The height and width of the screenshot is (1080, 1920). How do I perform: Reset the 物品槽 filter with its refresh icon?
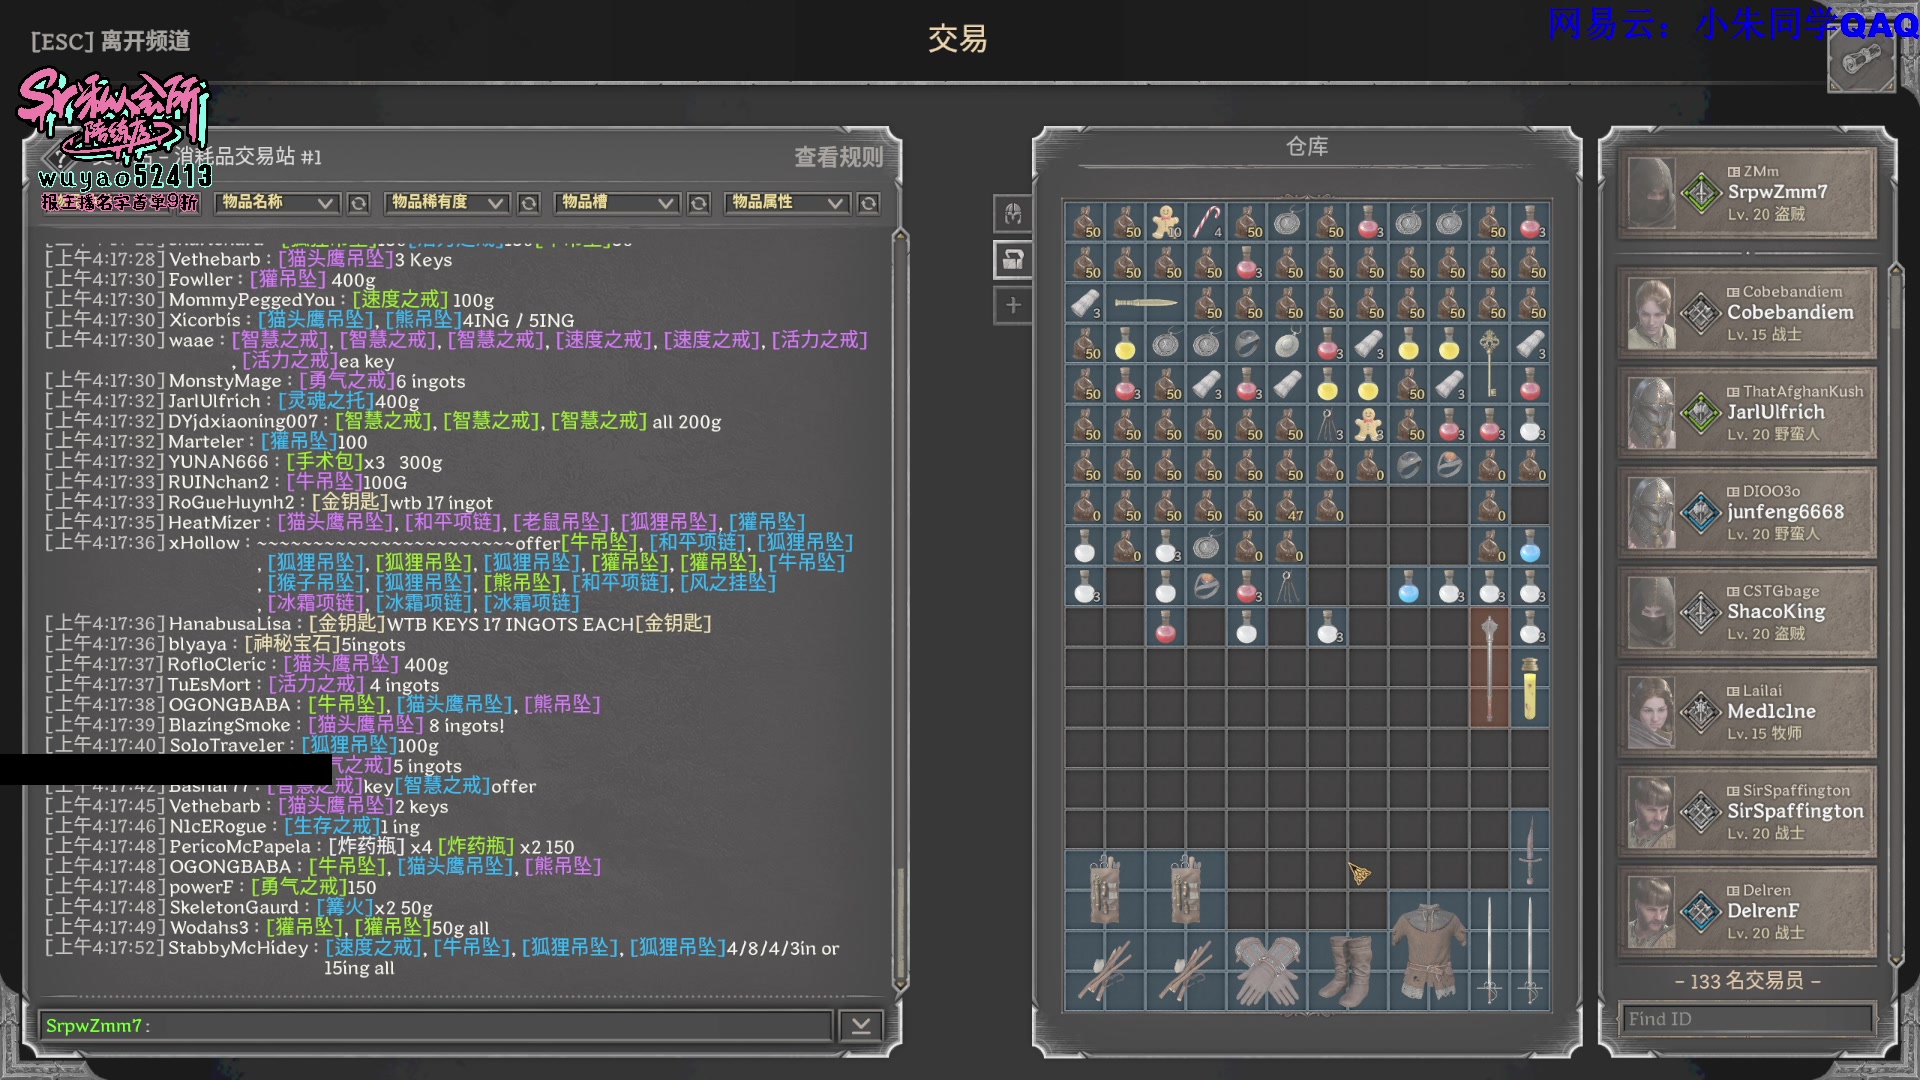[x=699, y=203]
